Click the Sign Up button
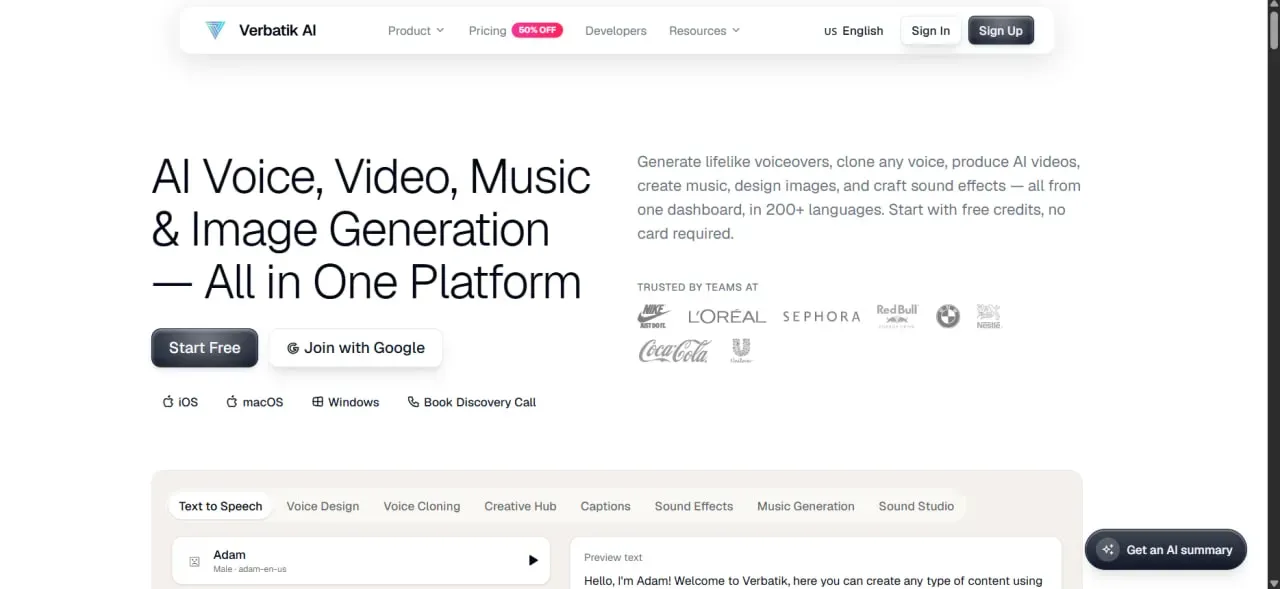The image size is (1280, 589). coord(1001,31)
